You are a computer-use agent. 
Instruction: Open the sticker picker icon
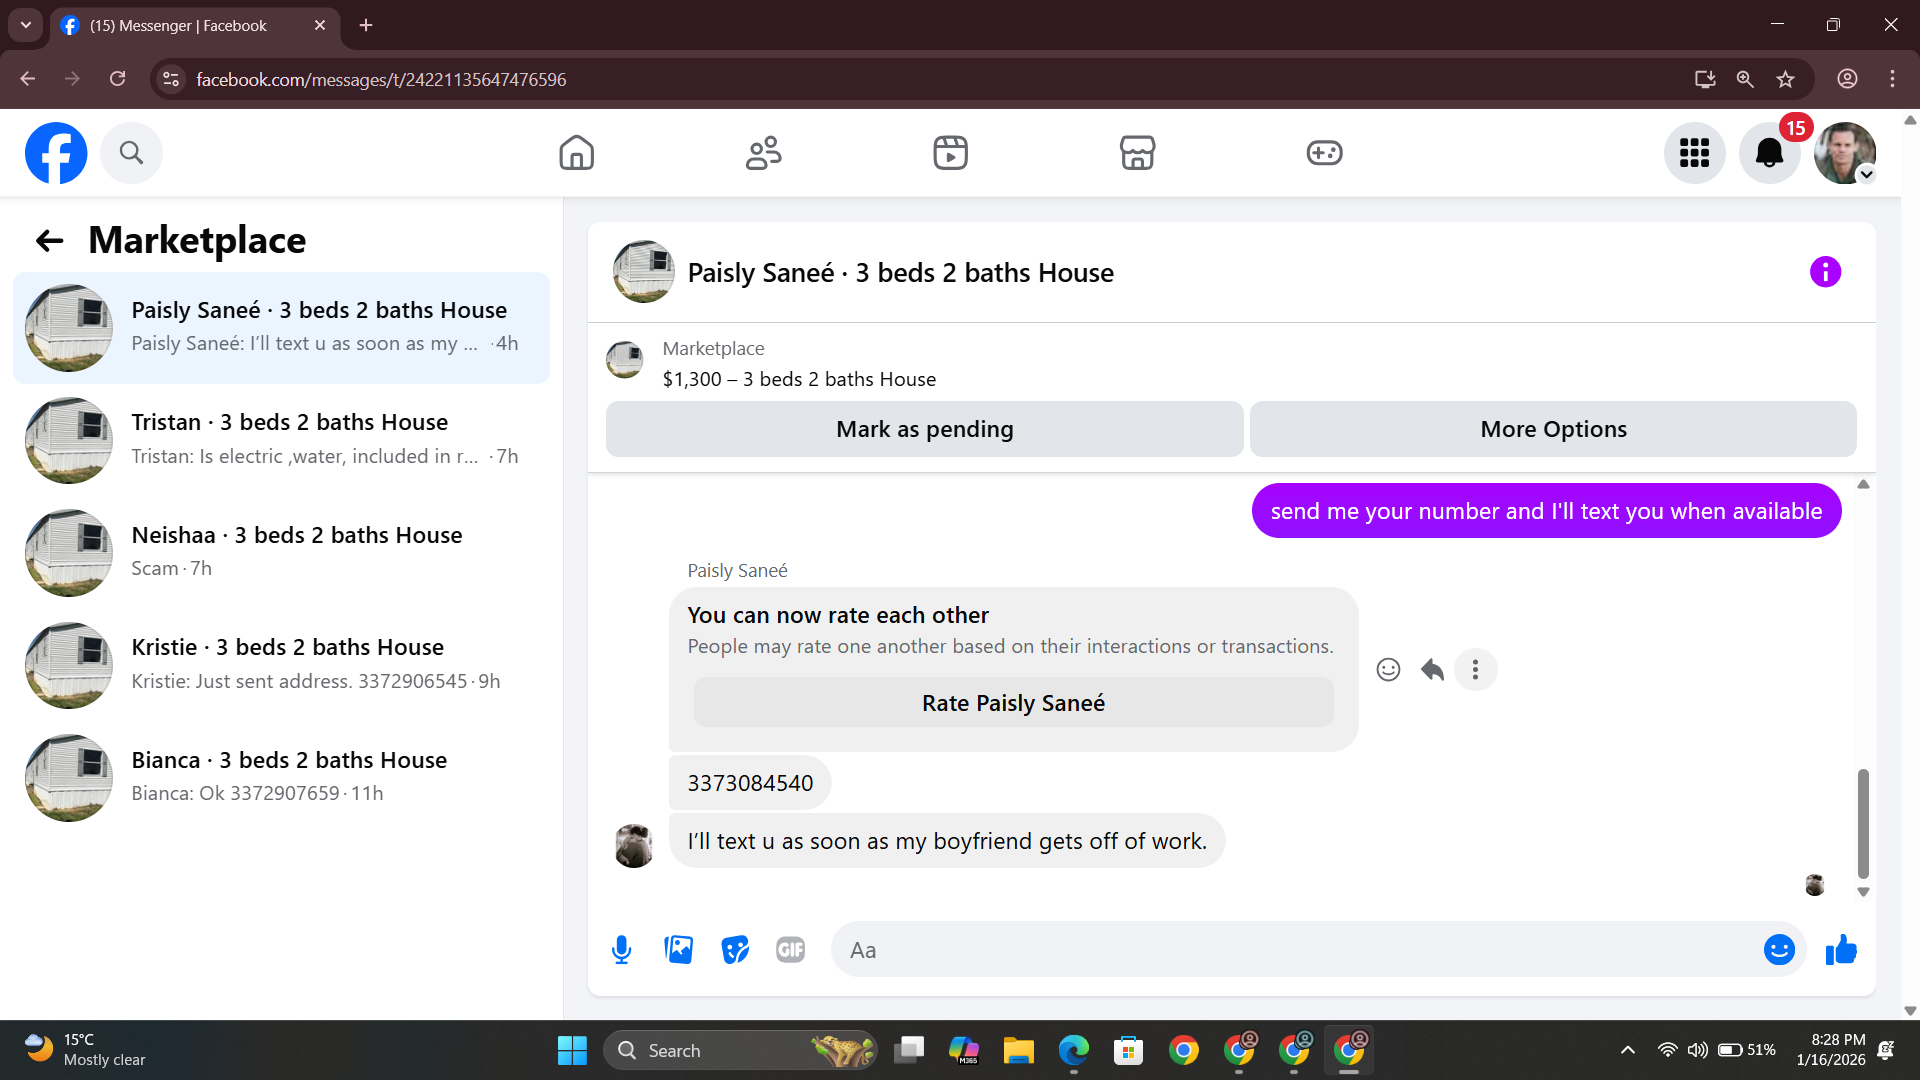[x=735, y=950]
